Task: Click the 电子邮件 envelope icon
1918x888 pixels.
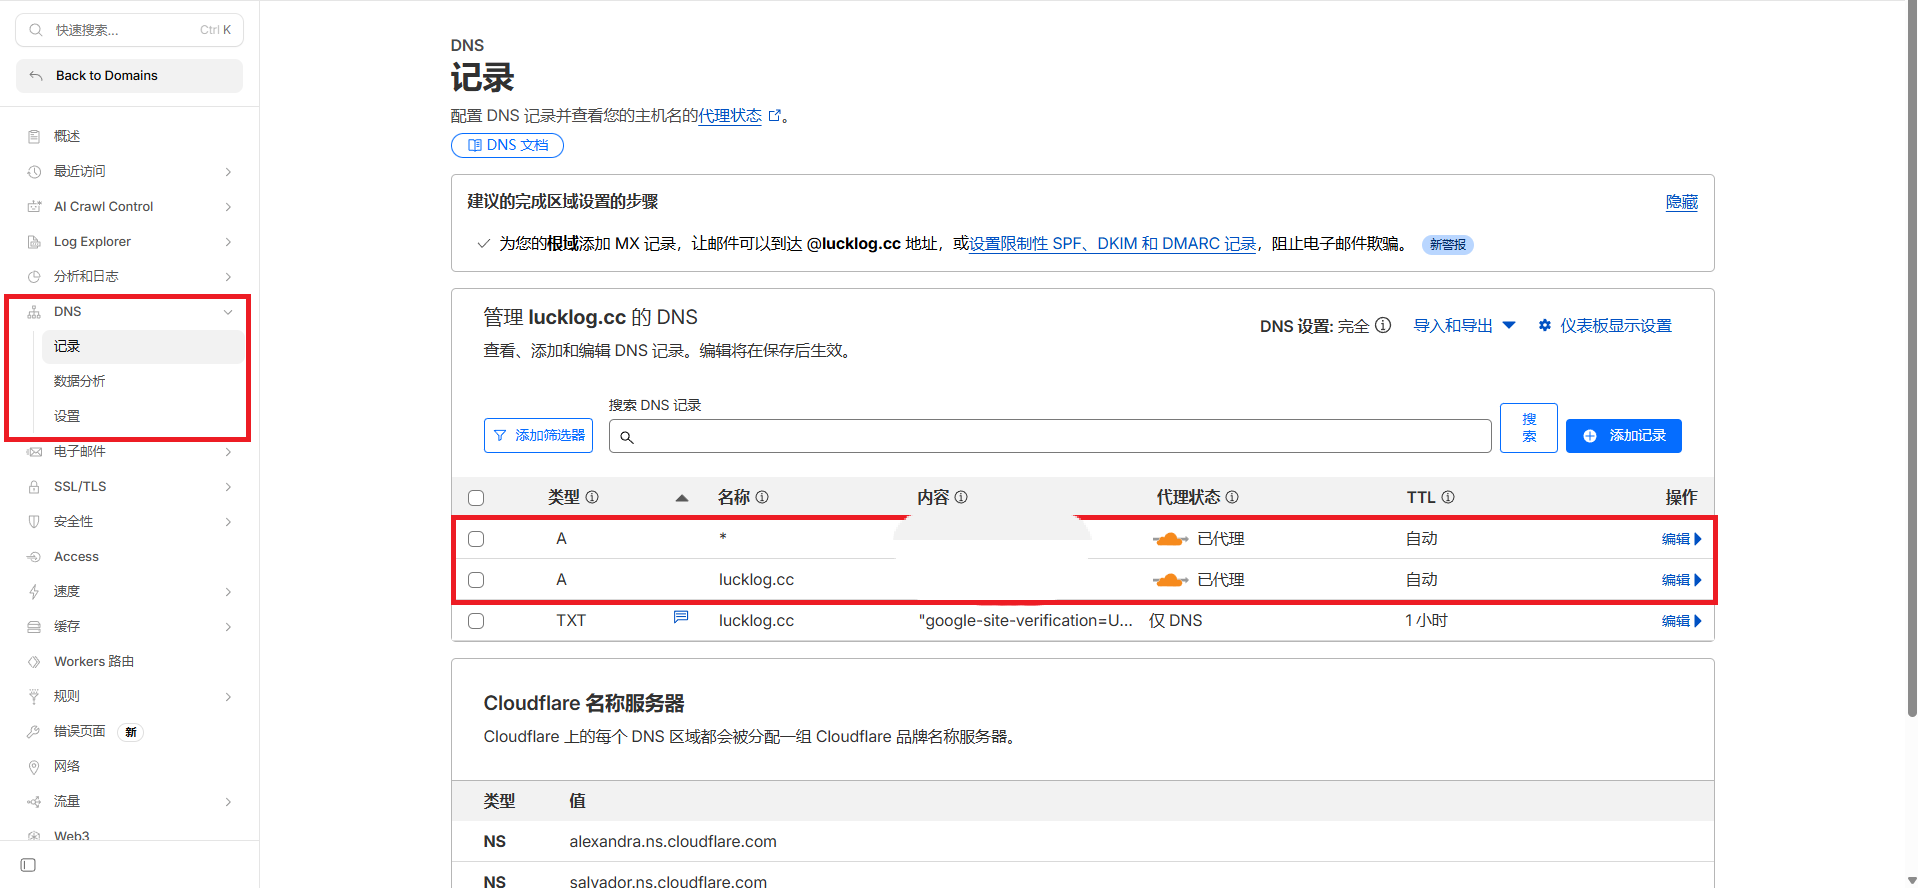Action: click(34, 451)
